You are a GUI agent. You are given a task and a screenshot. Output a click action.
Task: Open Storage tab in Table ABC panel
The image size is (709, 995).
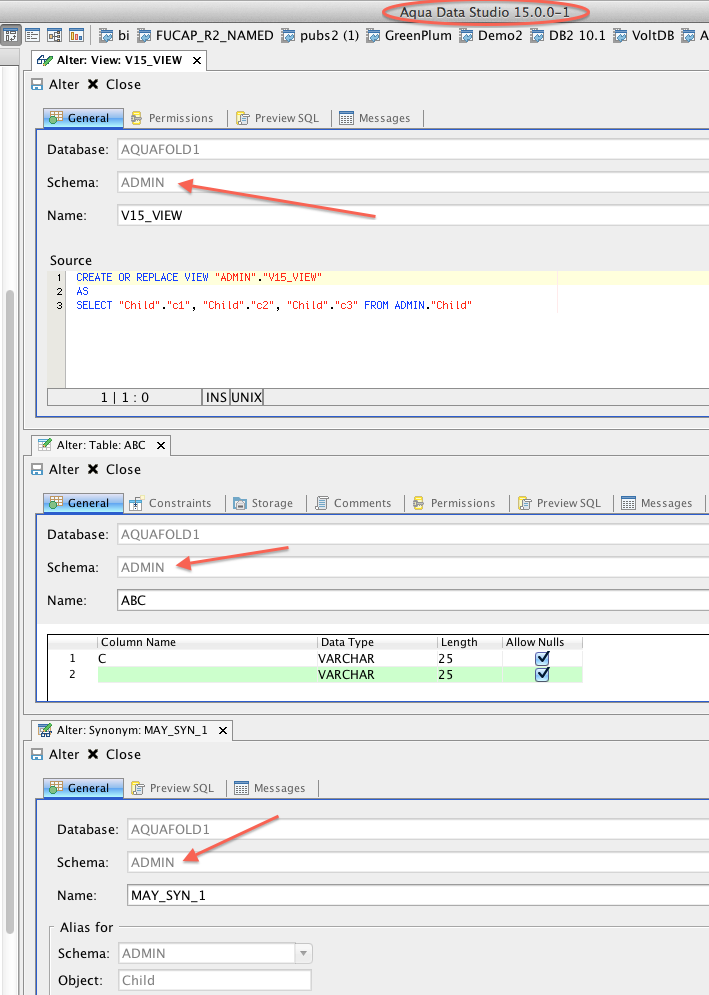pyautogui.click(x=263, y=503)
